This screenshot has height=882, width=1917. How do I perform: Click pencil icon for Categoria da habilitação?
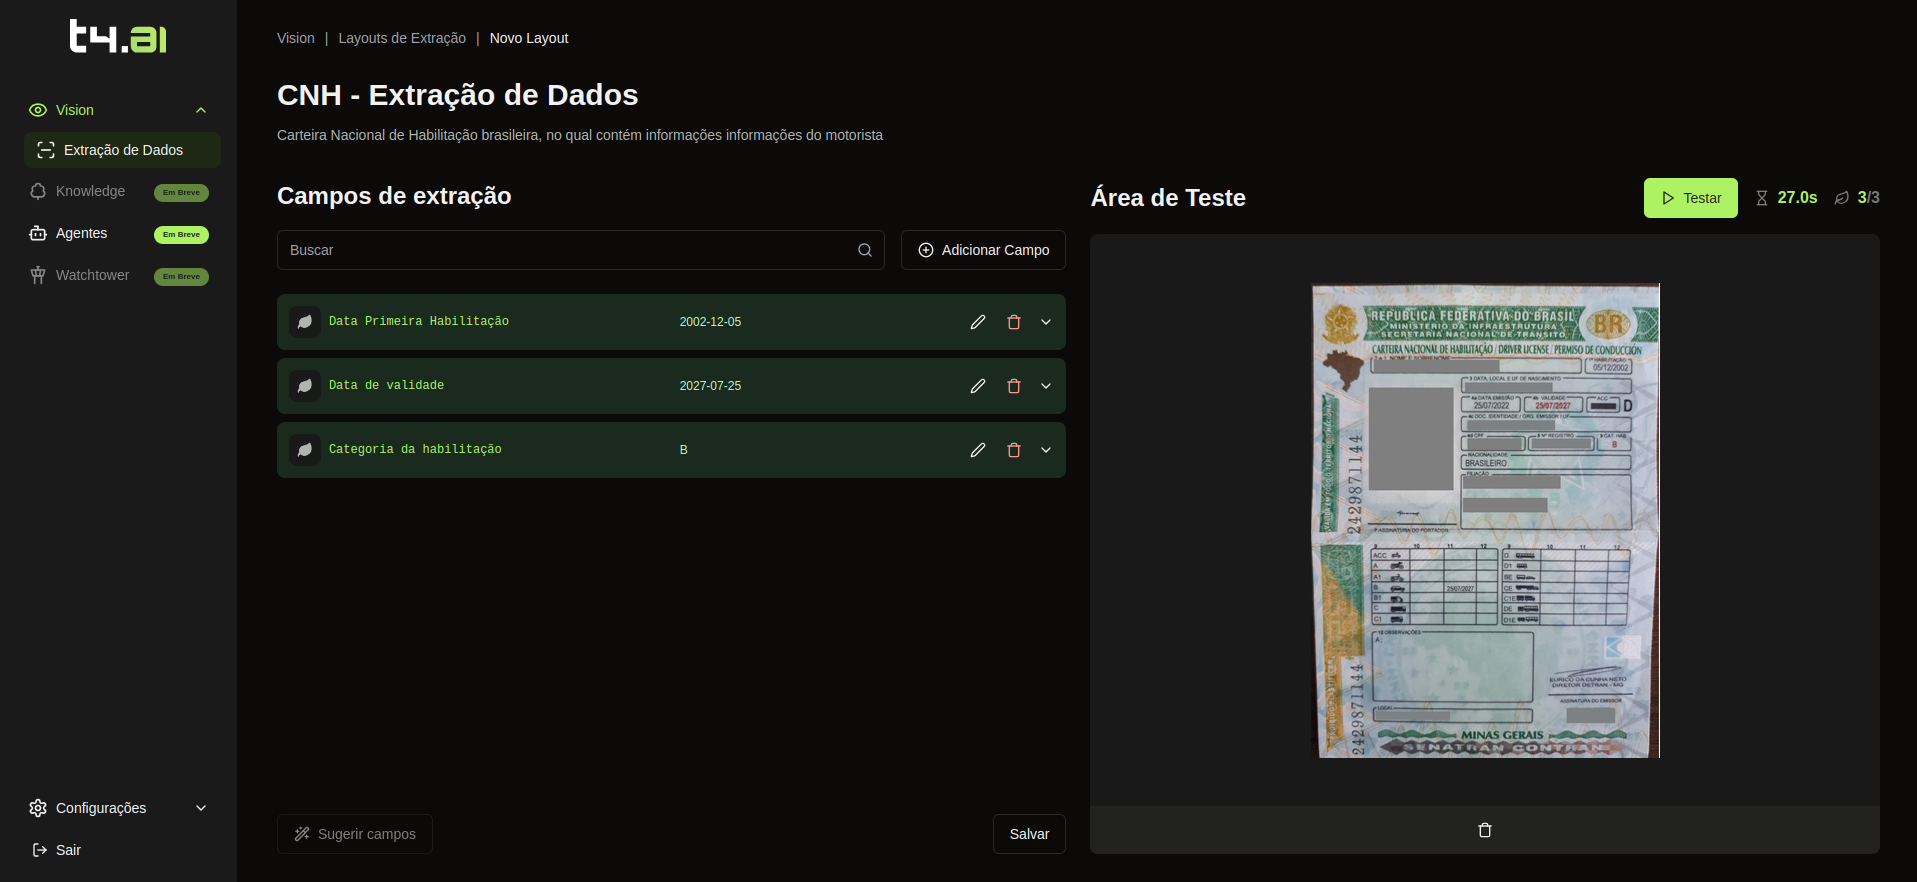point(977,450)
